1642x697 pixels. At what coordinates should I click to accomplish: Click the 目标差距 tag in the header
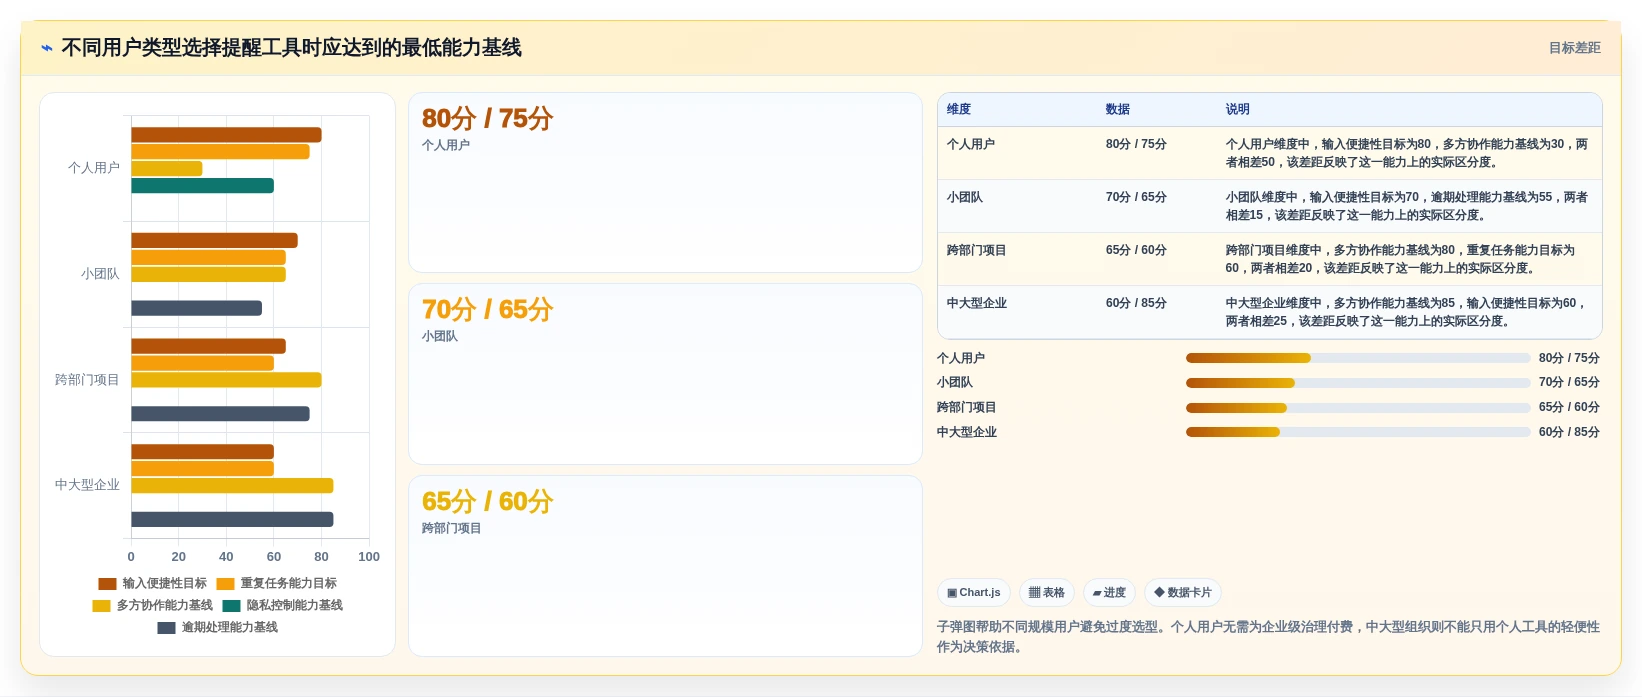[x=1574, y=48]
